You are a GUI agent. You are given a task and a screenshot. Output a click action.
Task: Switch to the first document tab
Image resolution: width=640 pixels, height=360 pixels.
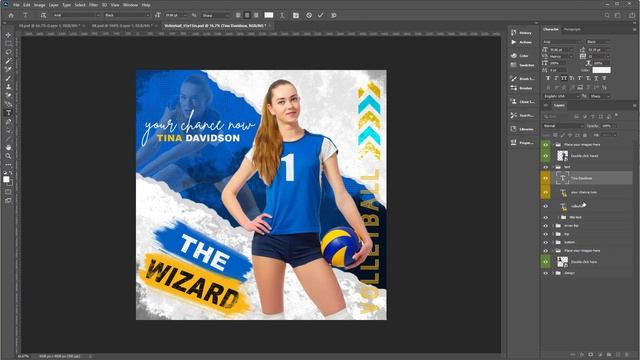coord(49,26)
